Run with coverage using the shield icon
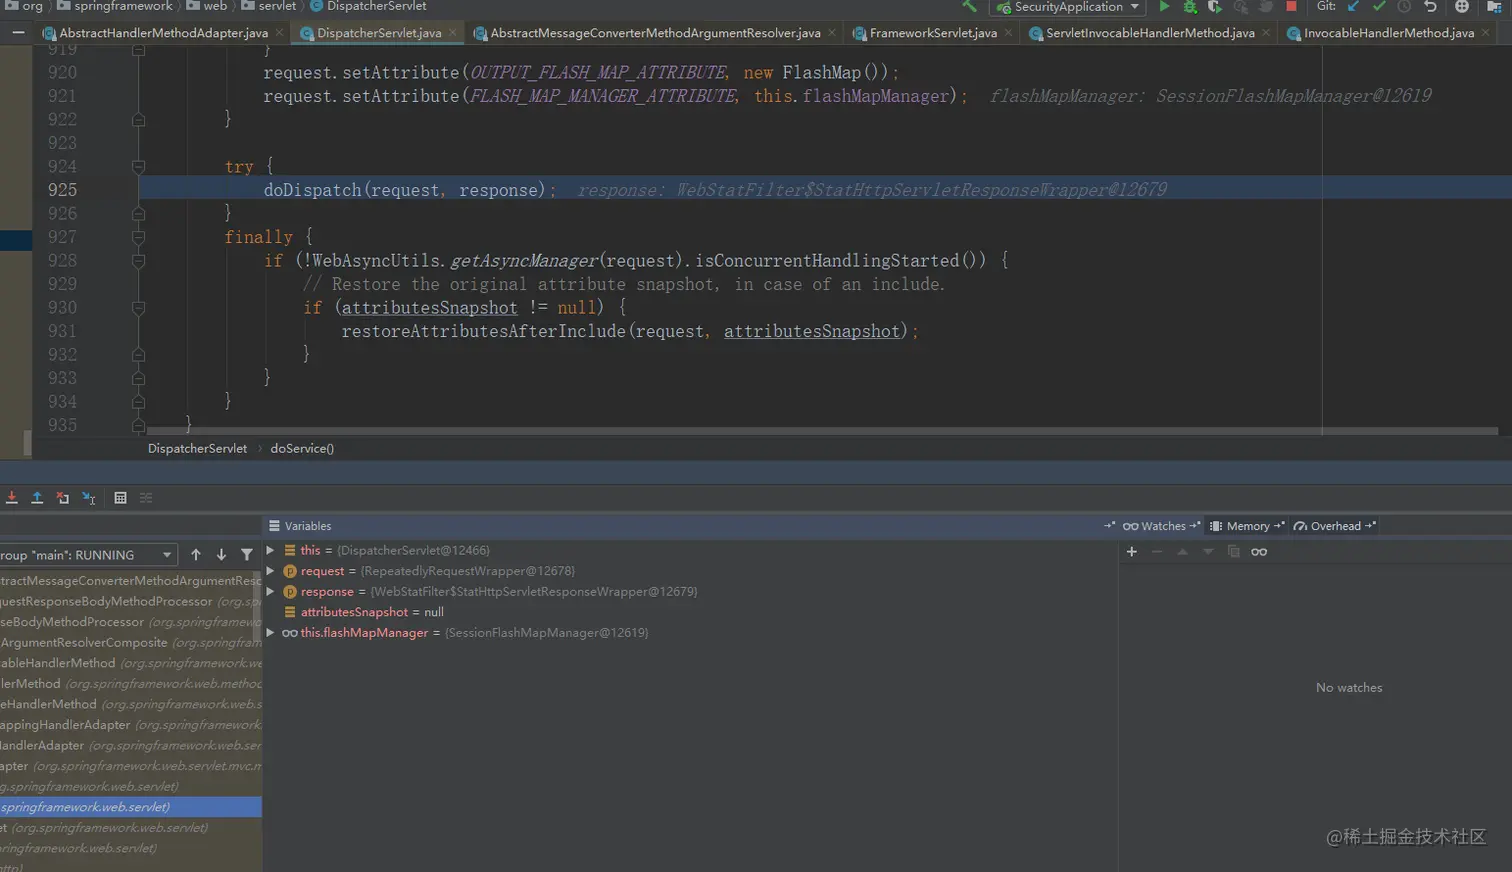Viewport: 1512px width, 872px height. [x=1215, y=6]
